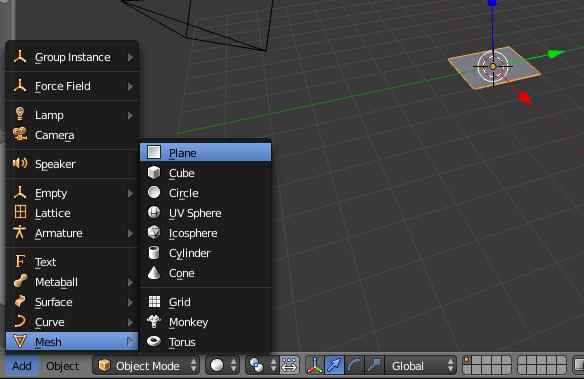Select Plane from the Mesh submenu
Image resolution: width=584 pixels, height=379 pixels.
[206, 153]
